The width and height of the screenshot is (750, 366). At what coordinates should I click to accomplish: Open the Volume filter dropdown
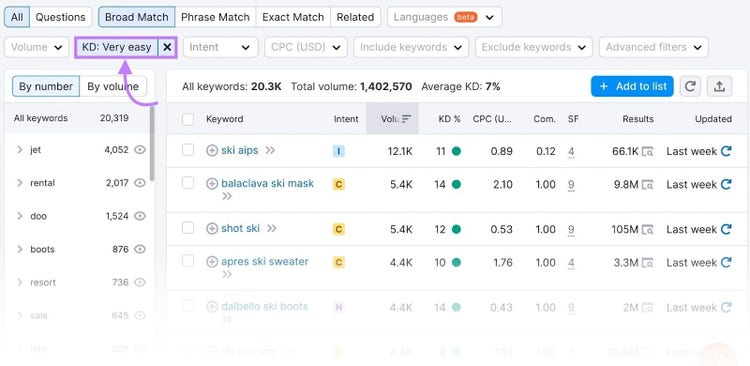click(x=37, y=47)
